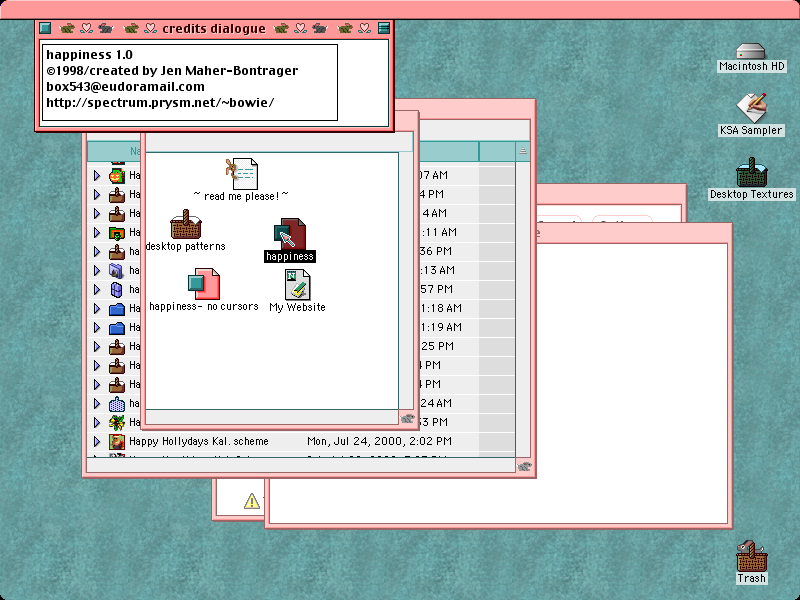Expand the row dated 25 PM
Viewport: 800px width, 600px height.
[x=97, y=346]
